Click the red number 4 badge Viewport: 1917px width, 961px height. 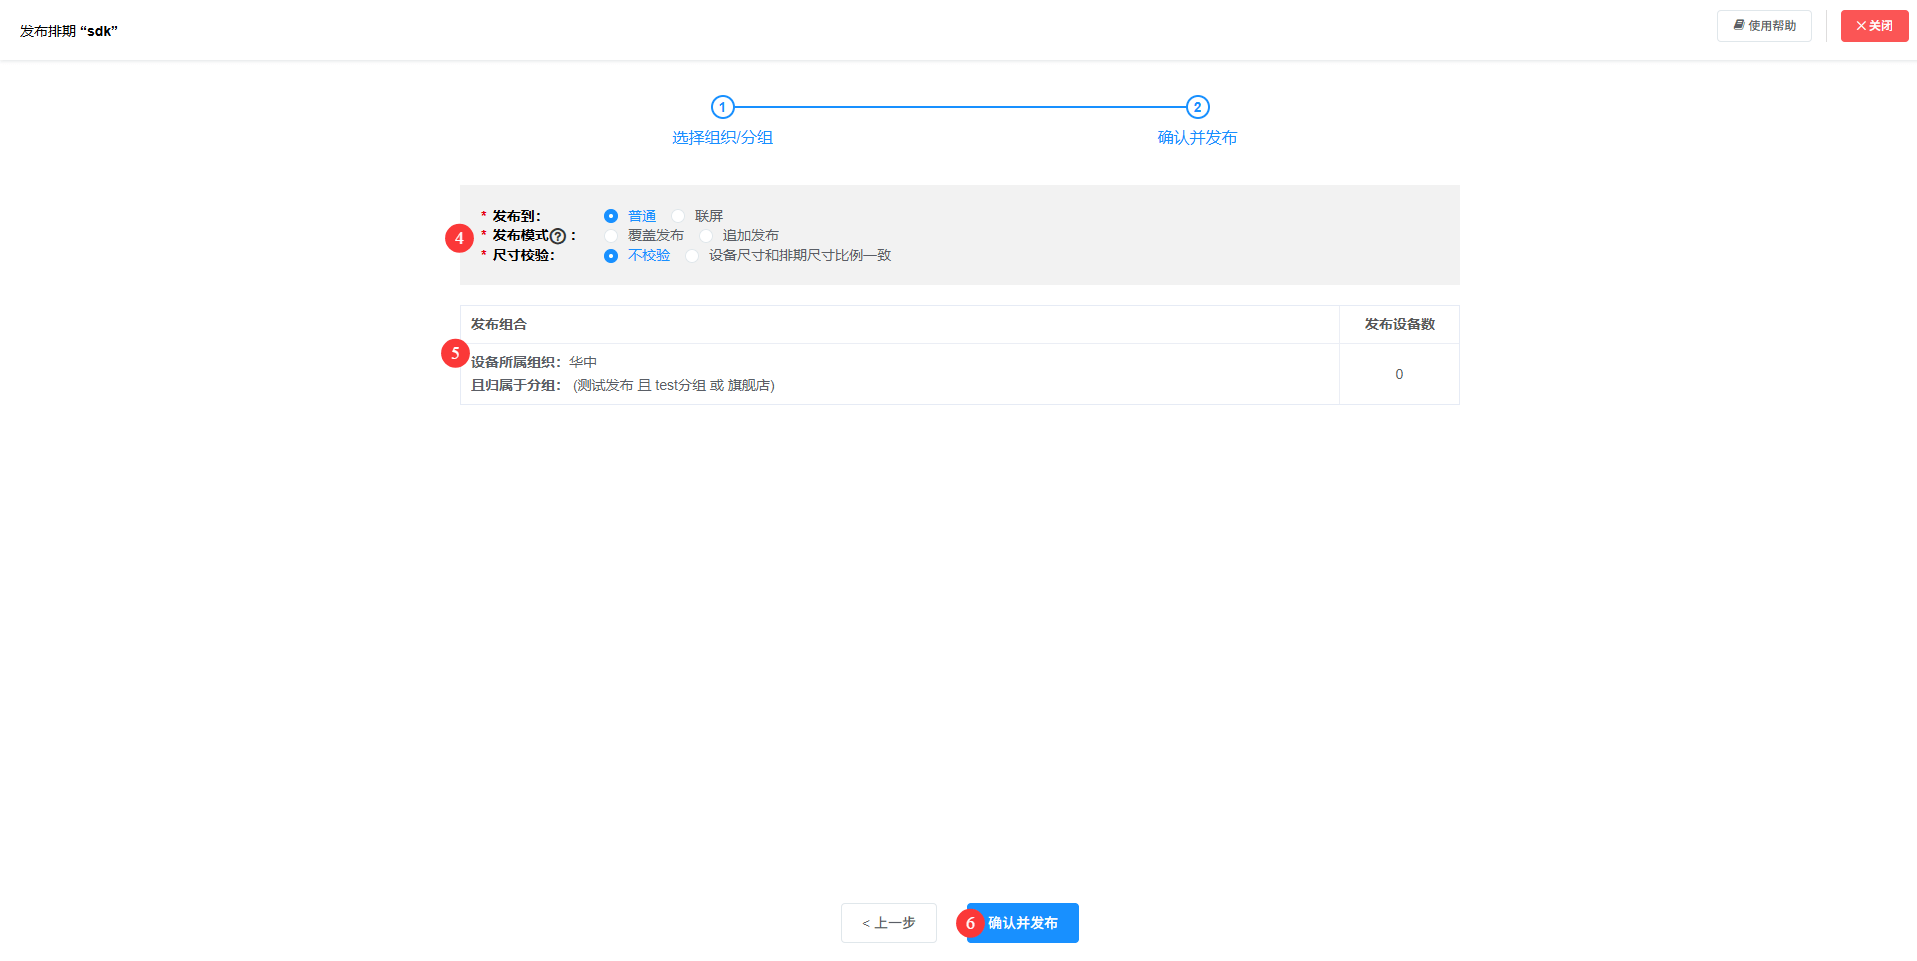point(459,238)
